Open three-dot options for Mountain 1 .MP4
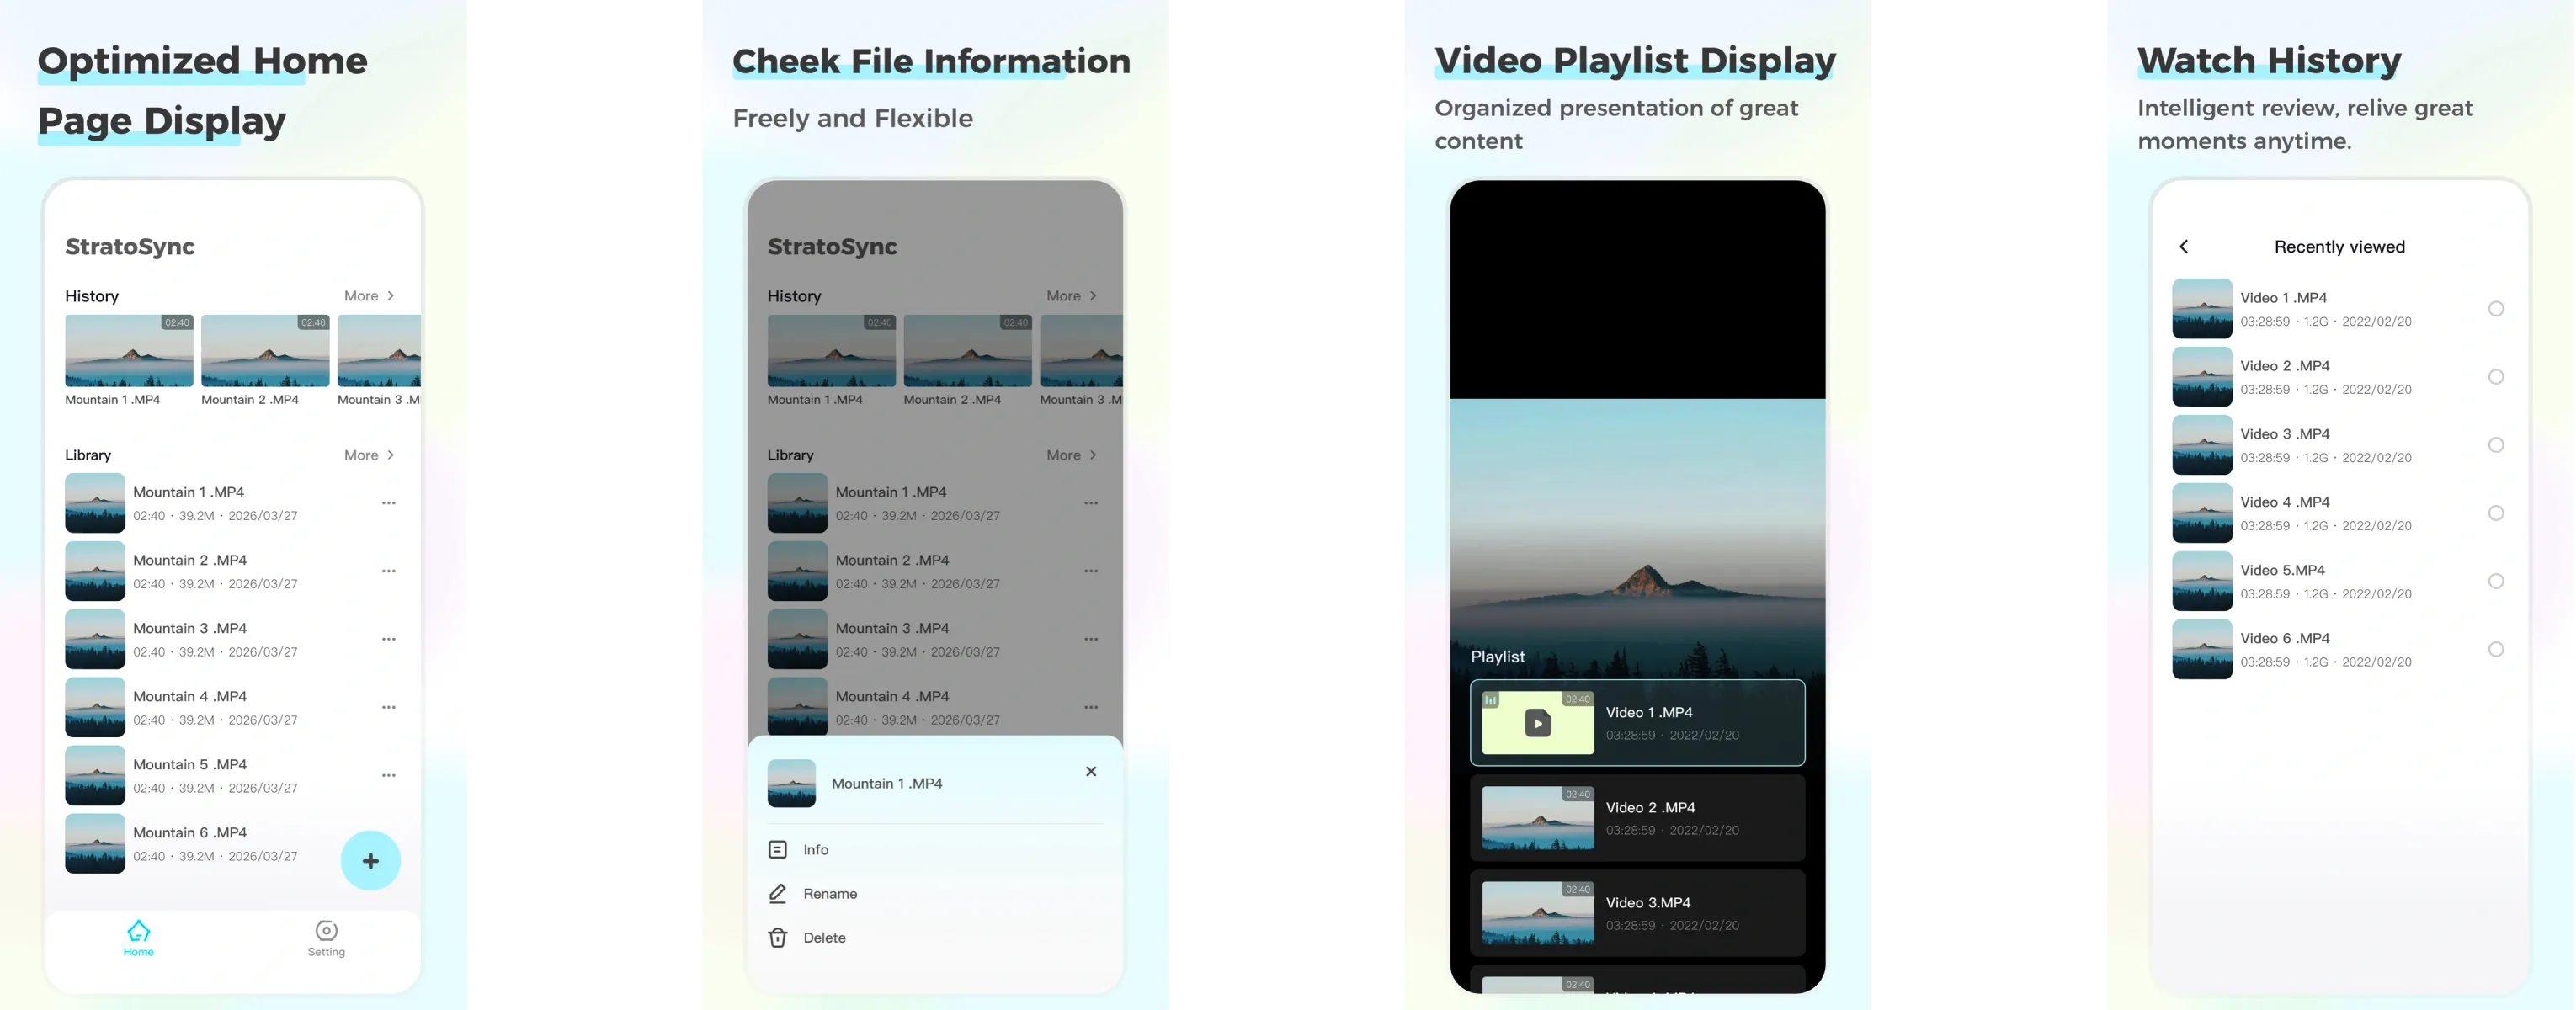 [388, 503]
